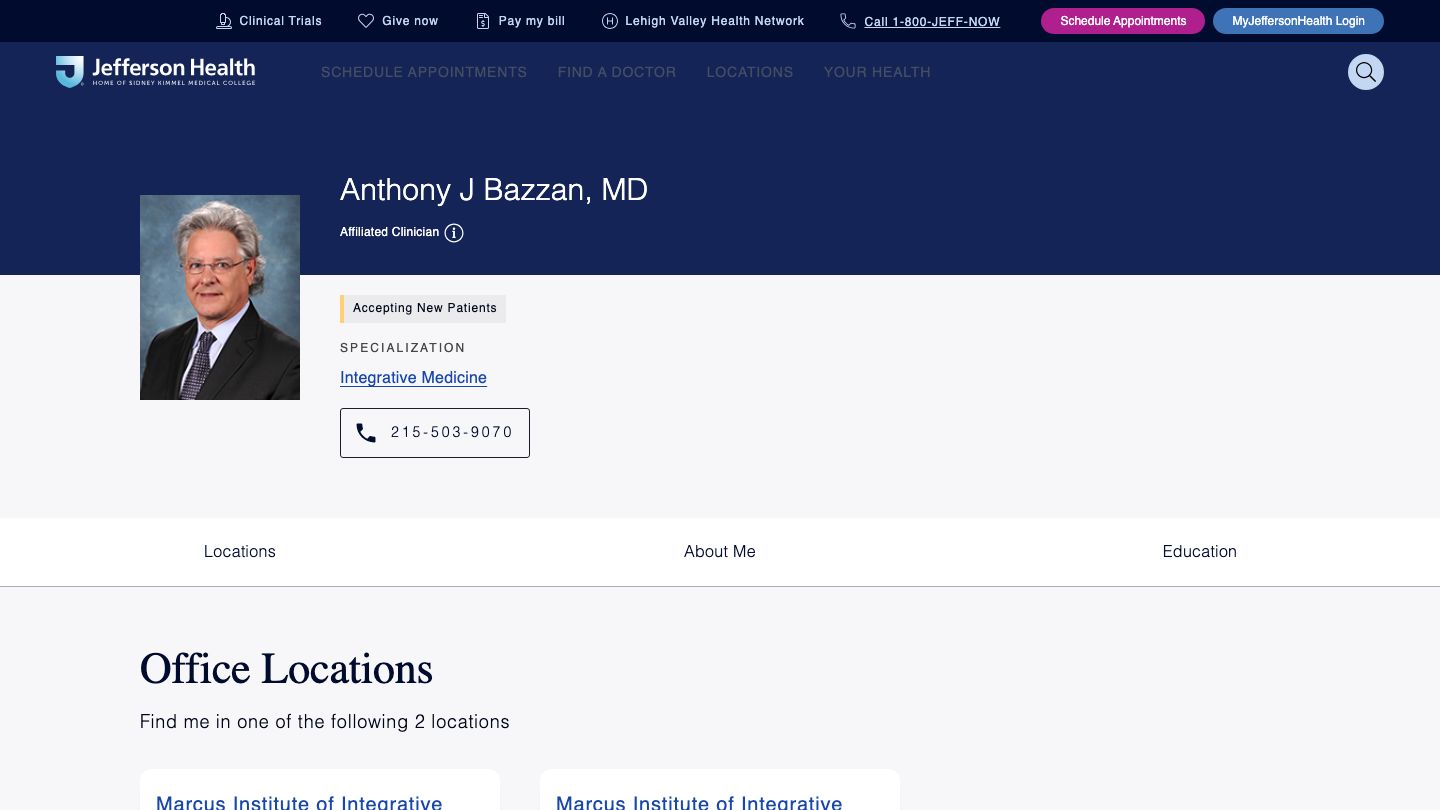Select the Education tab
Screen dimensions: 1440x810
[x=1199, y=551]
